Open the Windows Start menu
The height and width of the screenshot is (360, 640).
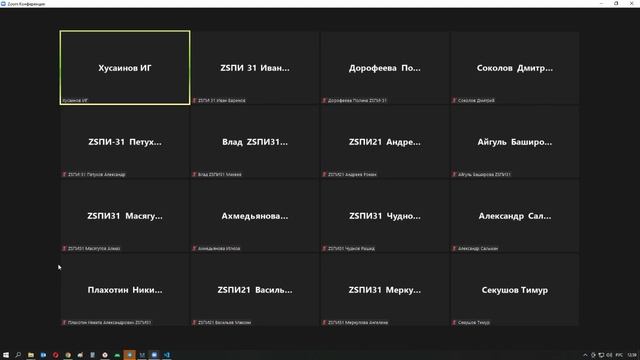(6, 355)
